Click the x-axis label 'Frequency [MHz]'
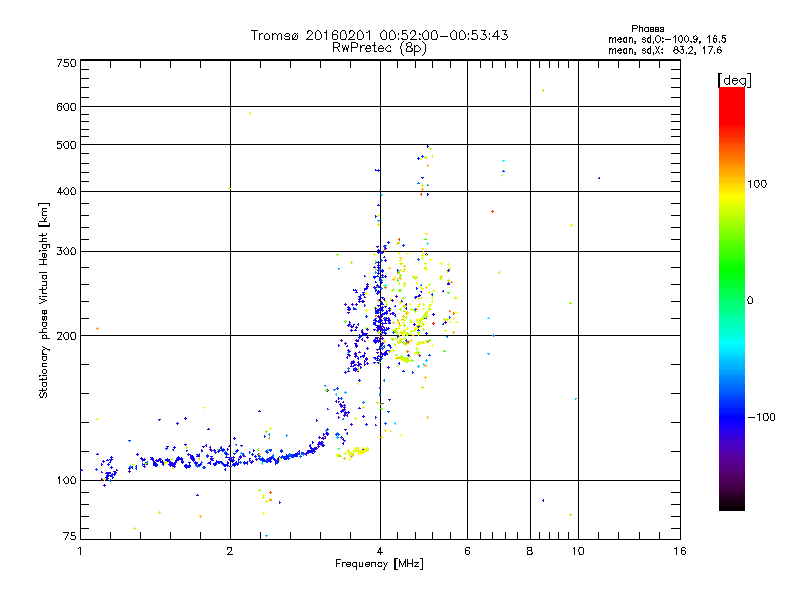Image resolution: width=800 pixels, height=600 pixels. pyautogui.click(x=379, y=564)
